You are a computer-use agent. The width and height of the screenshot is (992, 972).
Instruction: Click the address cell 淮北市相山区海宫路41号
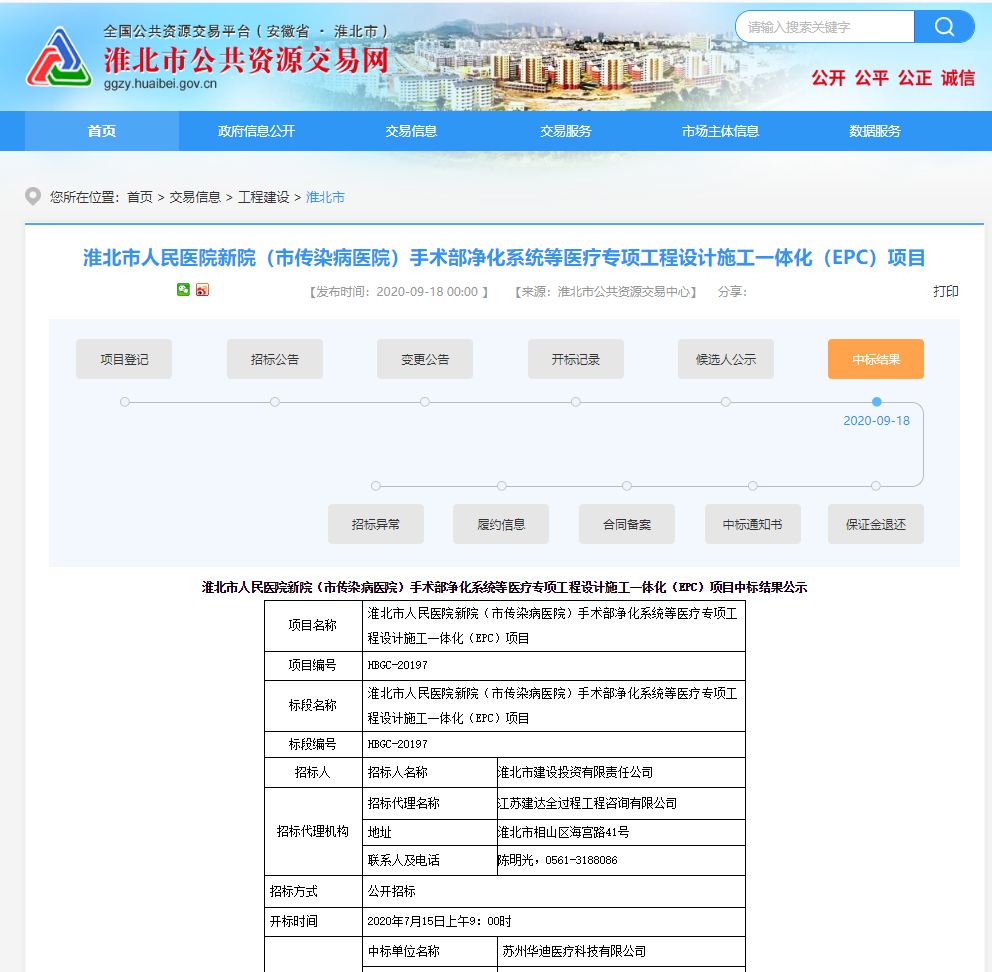tap(621, 832)
